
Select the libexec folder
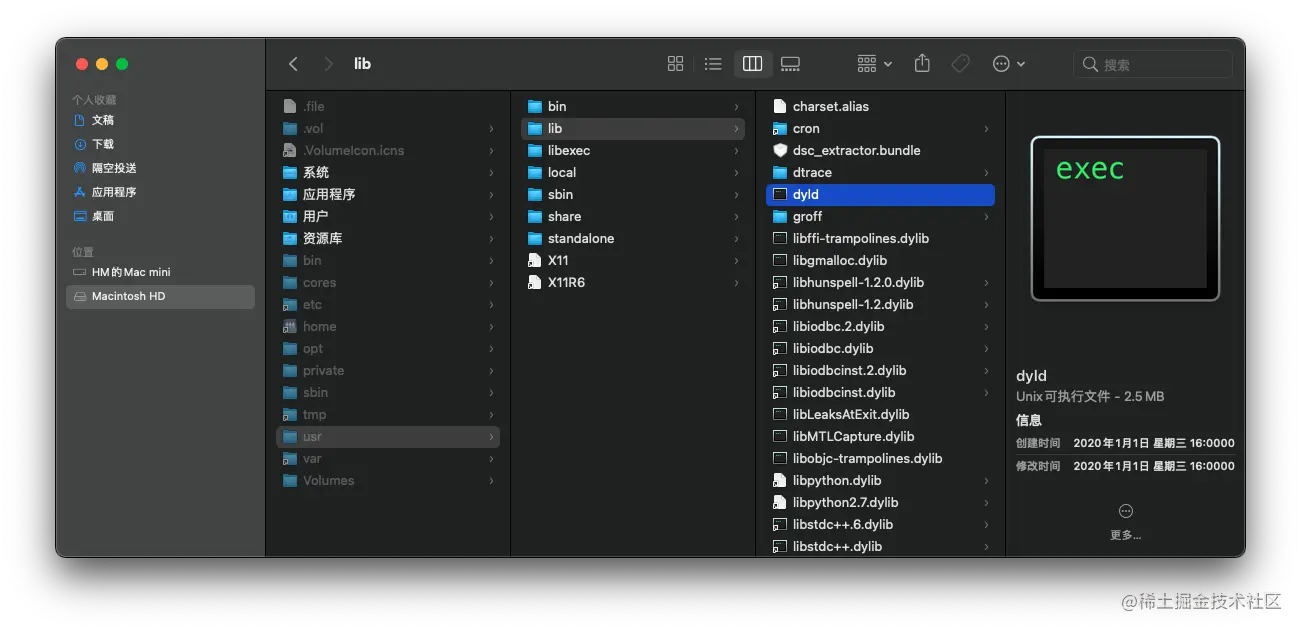point(633,150)
